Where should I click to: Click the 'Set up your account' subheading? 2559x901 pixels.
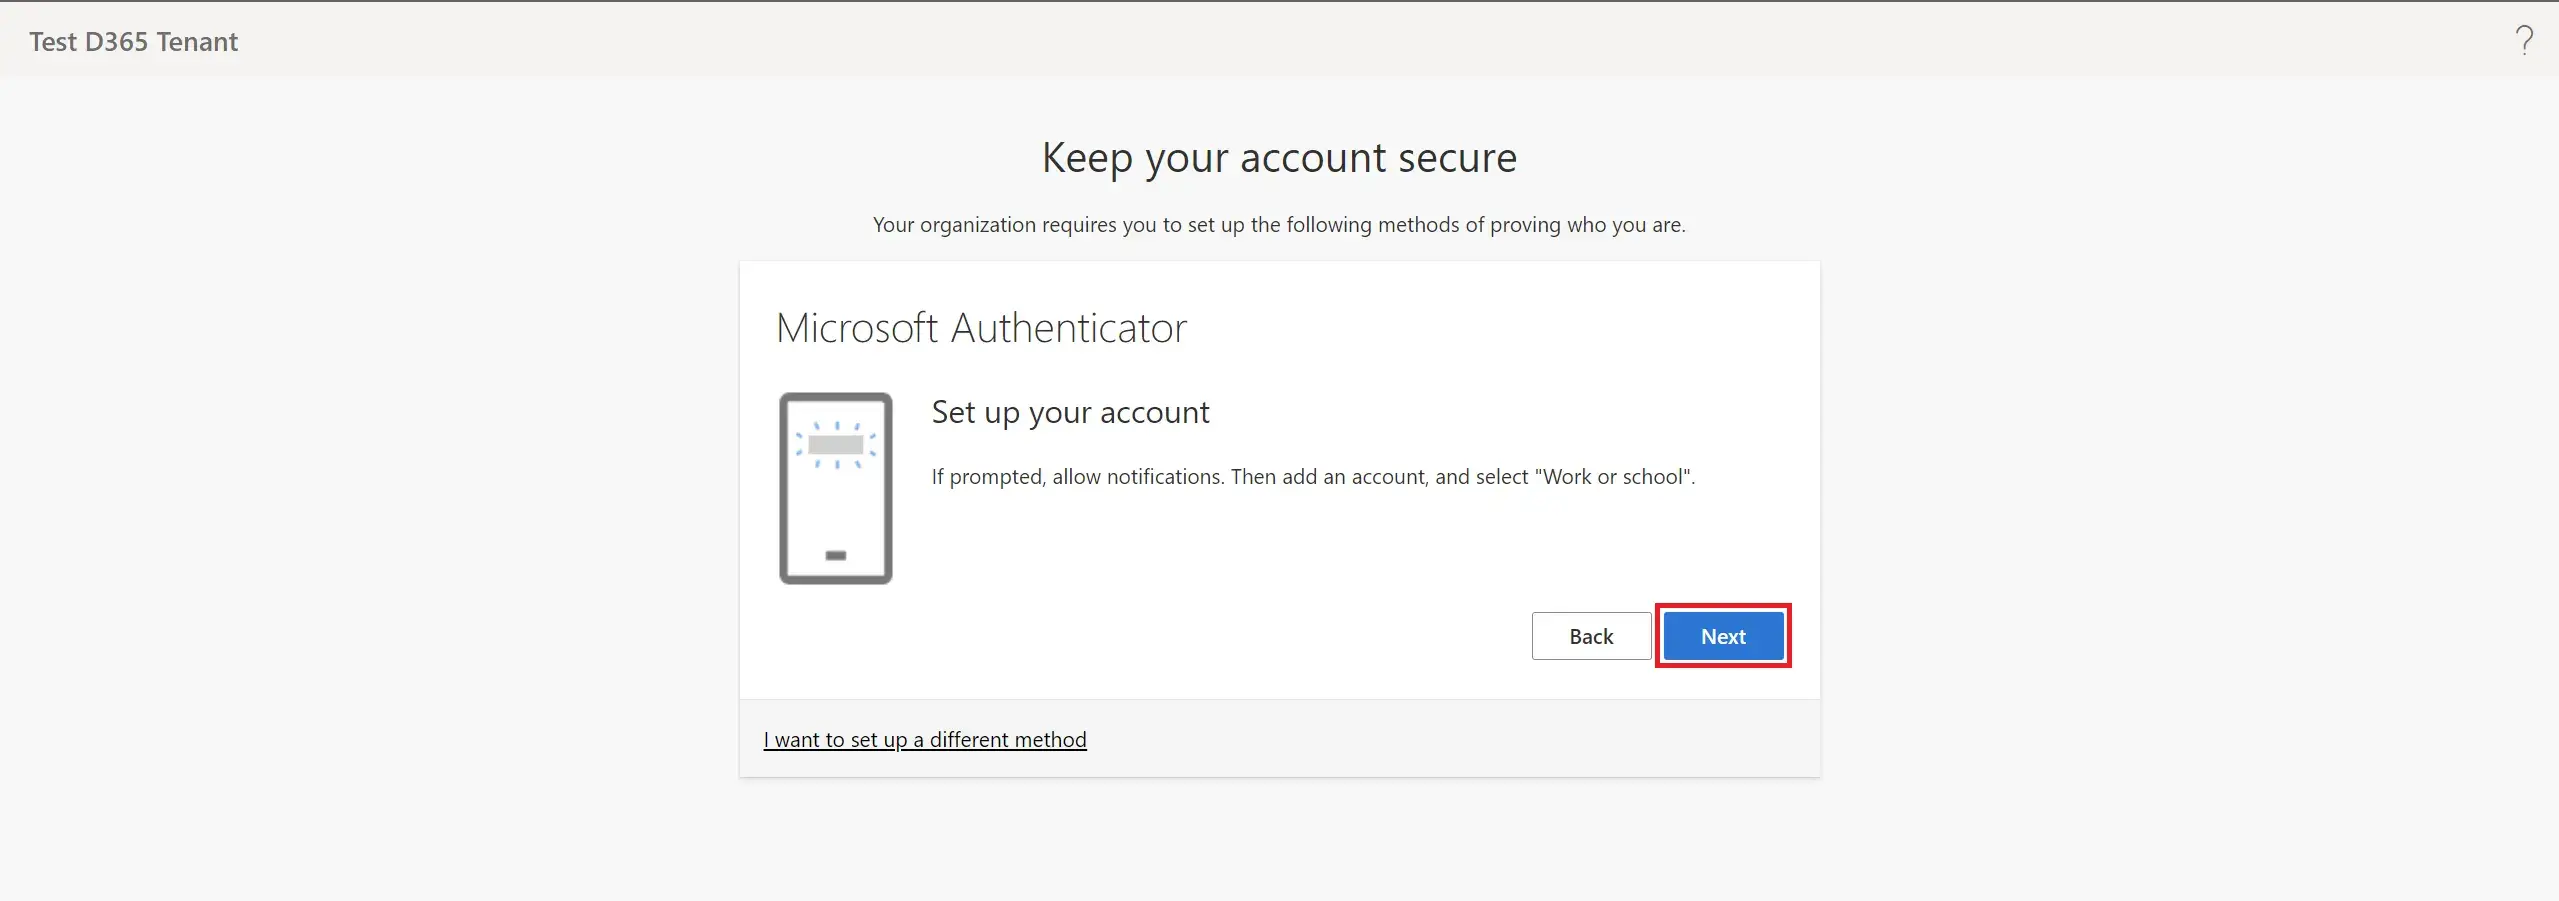1070,412
